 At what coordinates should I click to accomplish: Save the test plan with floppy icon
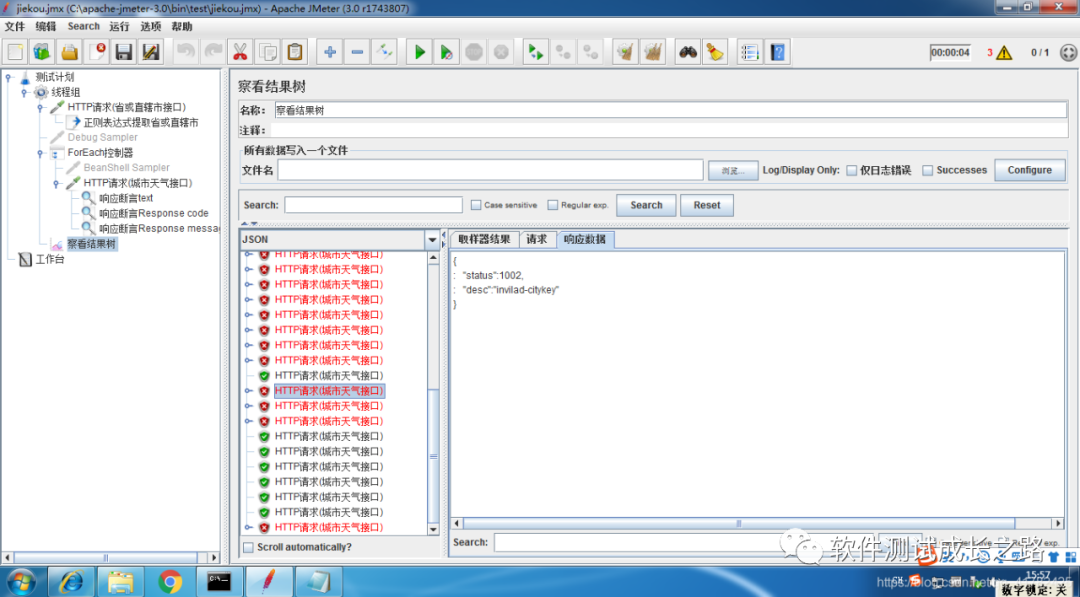[x=123, y=52]
